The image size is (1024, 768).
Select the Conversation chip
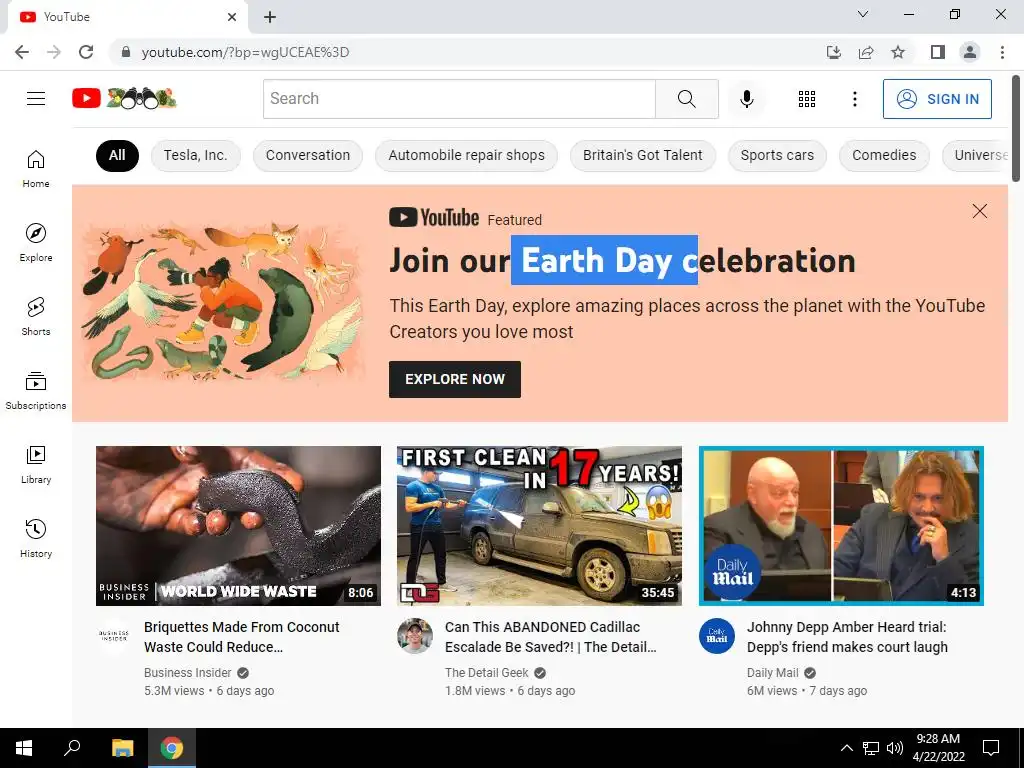pyautogui.click(x=308, y=155)
